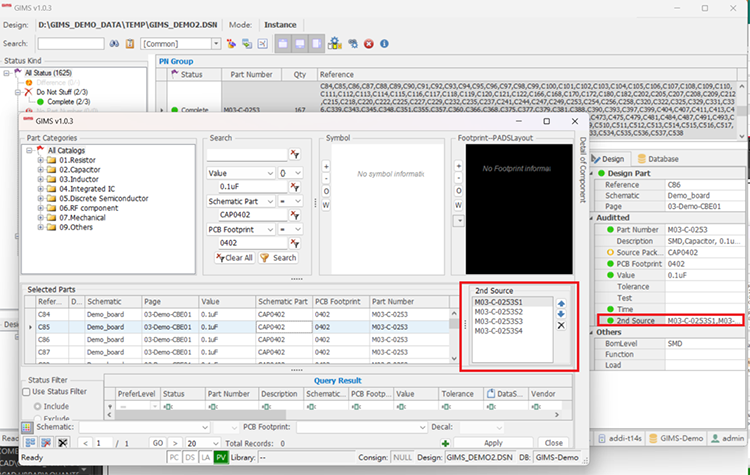Move 2nd Source item down with blue arrow
Image resolution: width=750 pixels, height=475 pixels.
tap(561, 314)
